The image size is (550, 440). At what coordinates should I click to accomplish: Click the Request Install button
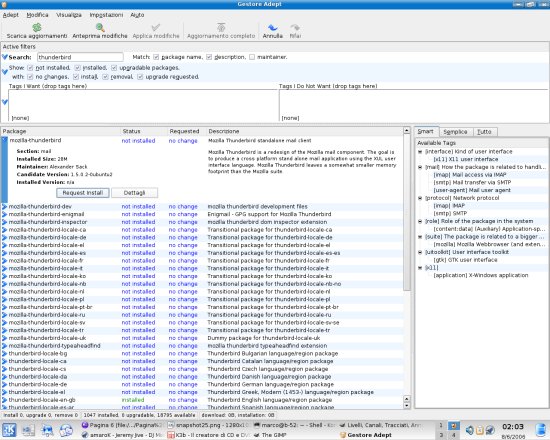tap(83, 193)
